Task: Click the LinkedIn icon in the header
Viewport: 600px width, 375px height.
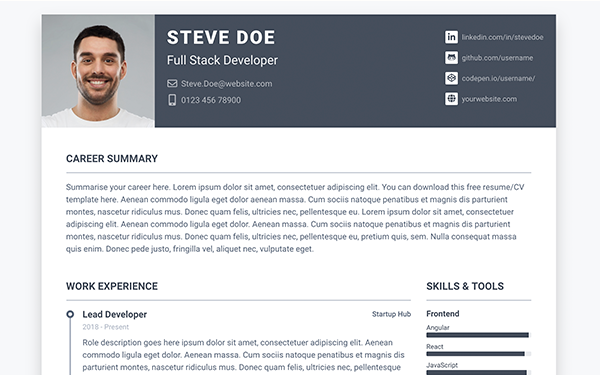Action: click(x=451, y=37)
